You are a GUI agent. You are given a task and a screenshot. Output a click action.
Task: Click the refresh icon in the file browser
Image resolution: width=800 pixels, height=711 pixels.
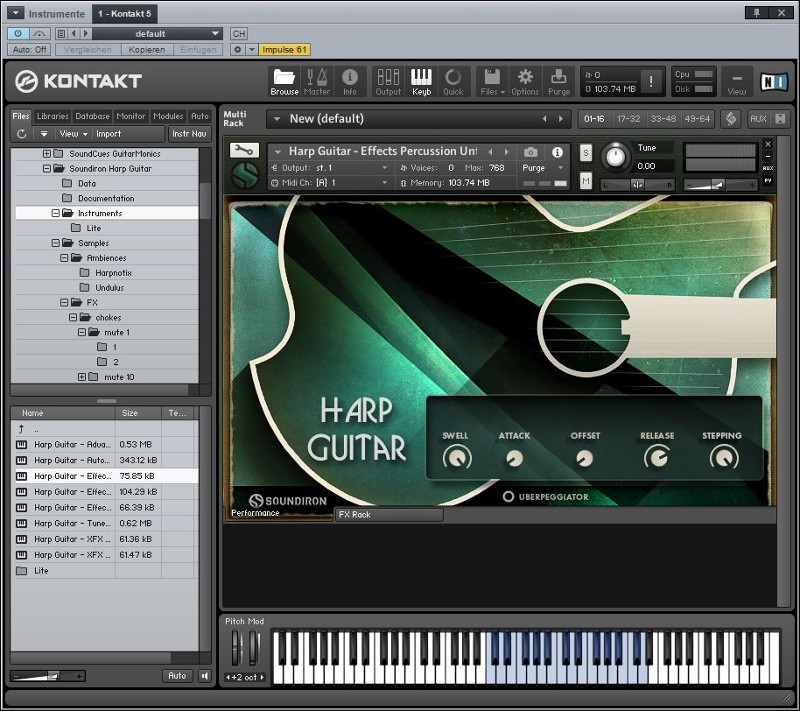tap(21, 134)
